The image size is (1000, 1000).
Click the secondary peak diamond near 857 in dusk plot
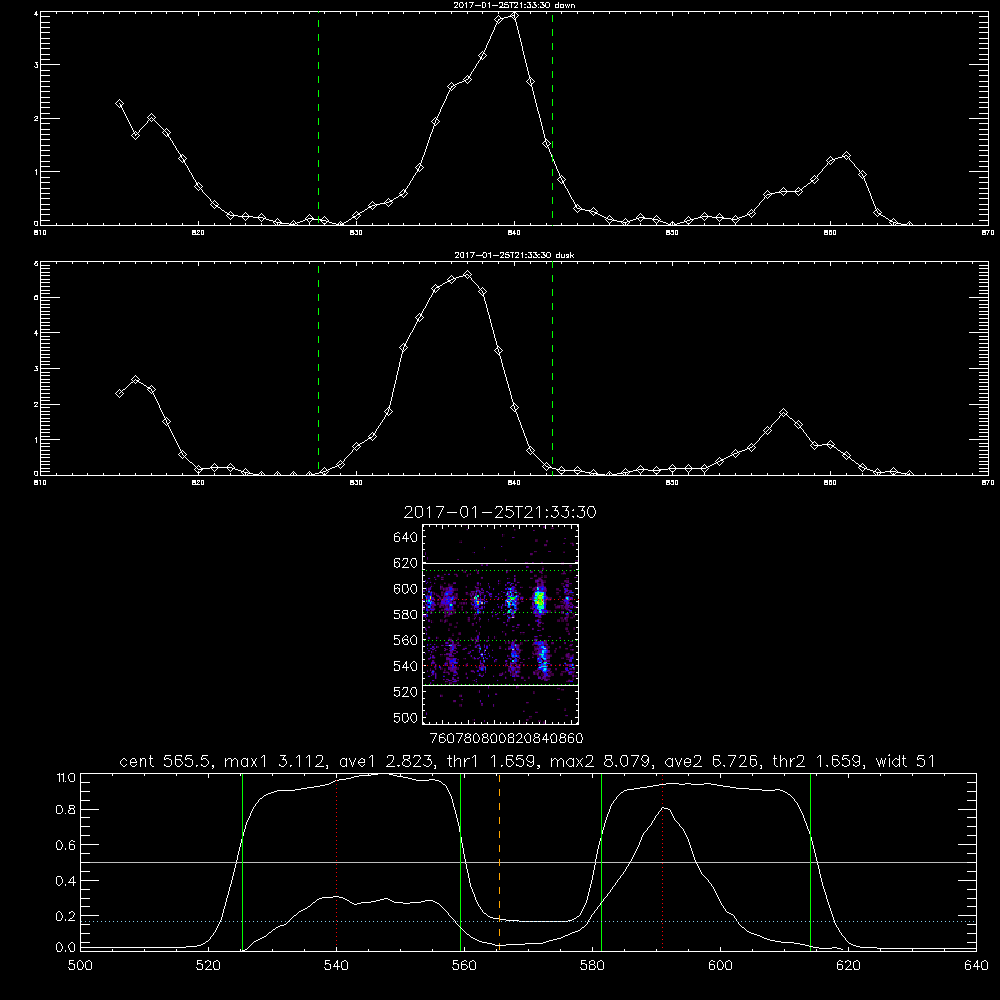click(x=784, y=413)
